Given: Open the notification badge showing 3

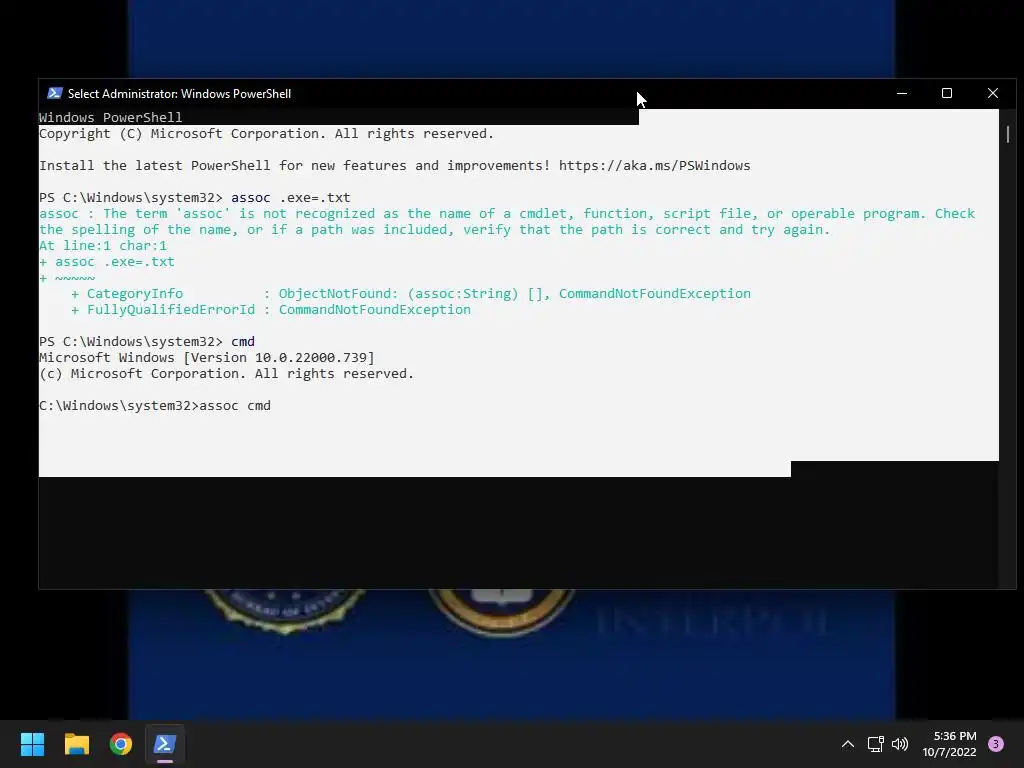Looking at the screenshot, I should [x=996, y=744].
